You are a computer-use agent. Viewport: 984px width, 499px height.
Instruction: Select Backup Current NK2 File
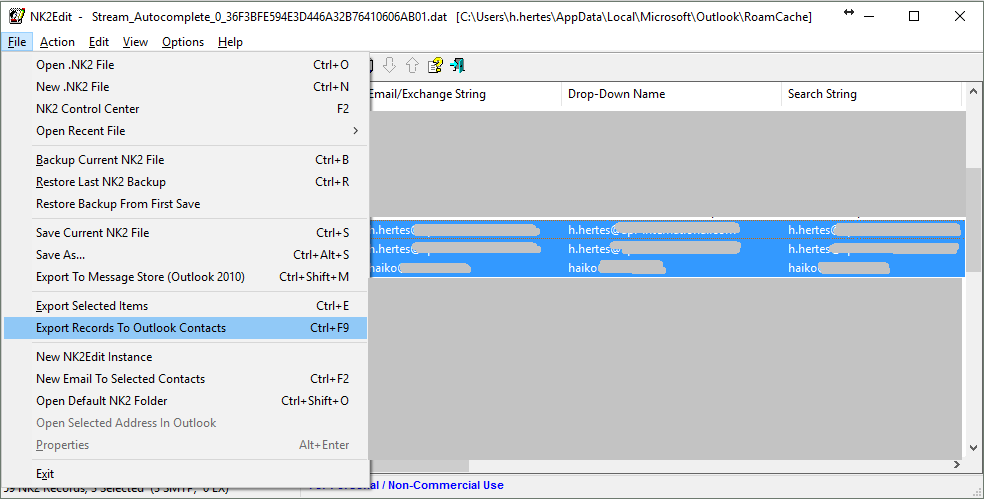click(185, 159)
